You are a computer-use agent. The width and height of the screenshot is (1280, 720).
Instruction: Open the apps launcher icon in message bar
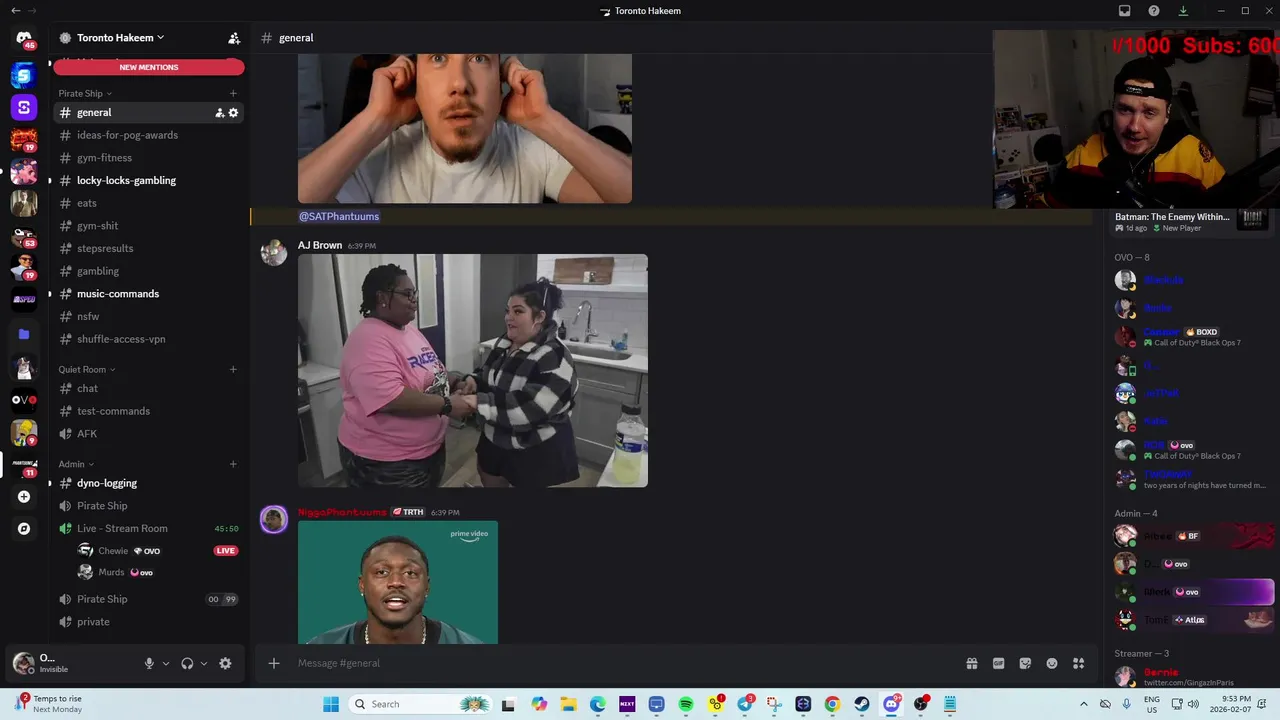1079,663
